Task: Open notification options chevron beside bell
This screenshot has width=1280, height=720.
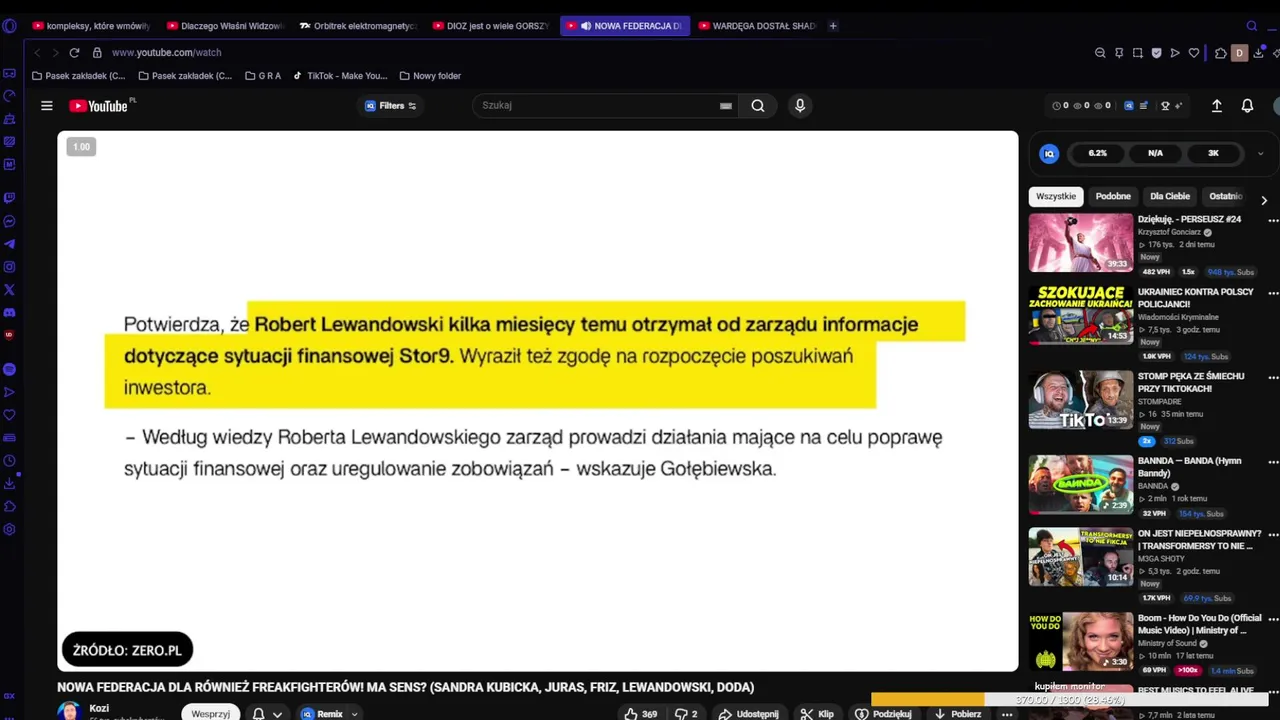Action: point(277,714)
